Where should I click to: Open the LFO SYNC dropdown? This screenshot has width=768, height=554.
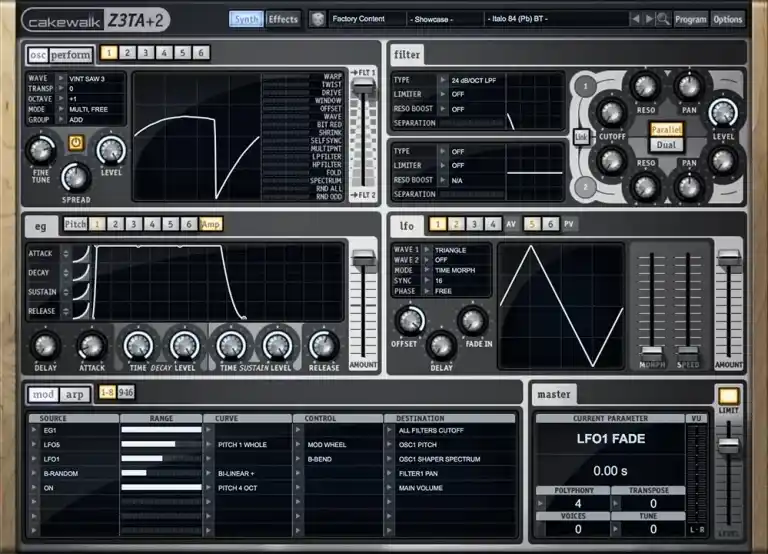click(x=427, y=281)
